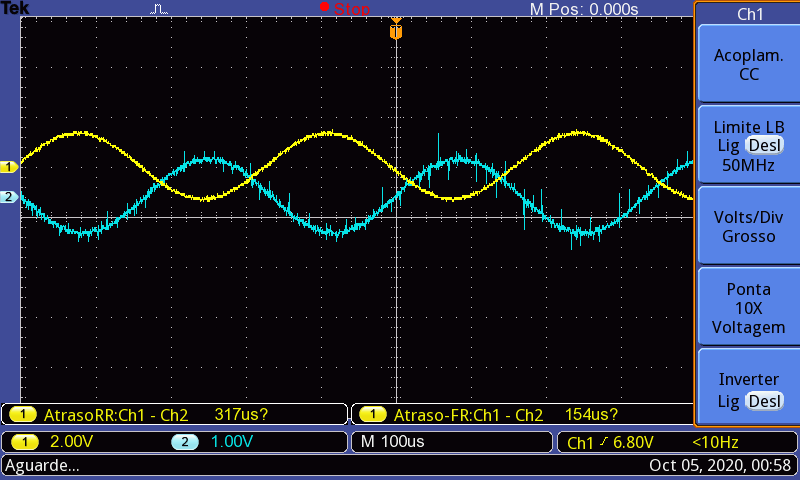The image size is (800, 480).
Task: Click the Oct 05, 2020, 00:58 timestamp
Action: [720, 465]
